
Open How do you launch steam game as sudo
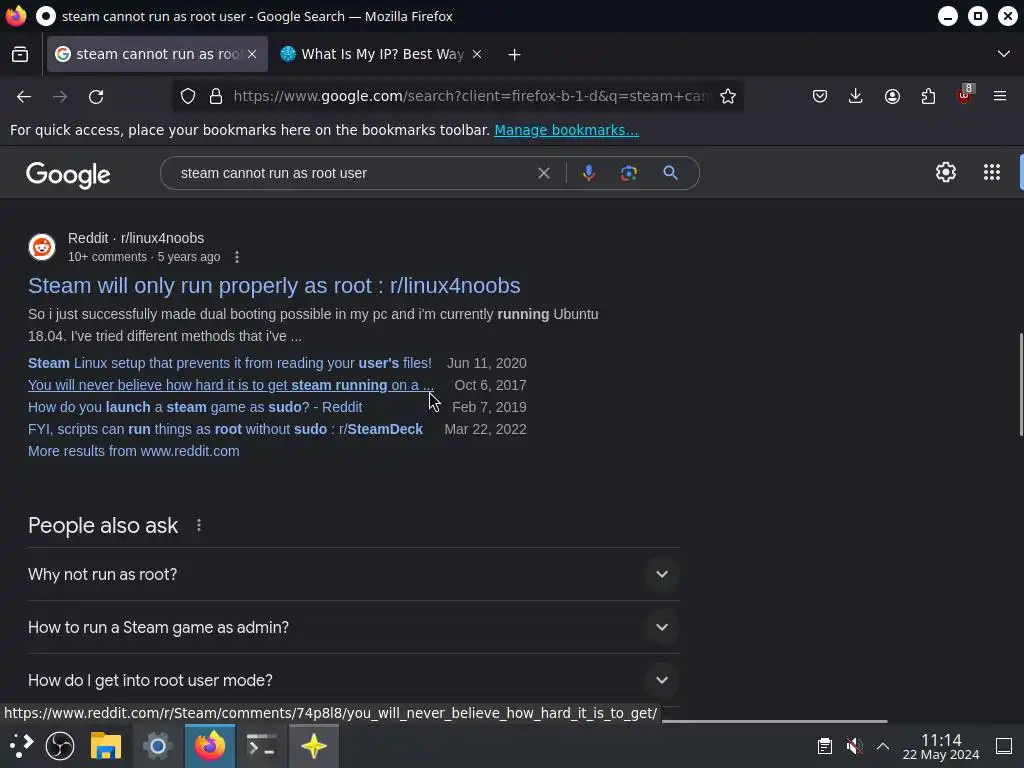(195, 408)
